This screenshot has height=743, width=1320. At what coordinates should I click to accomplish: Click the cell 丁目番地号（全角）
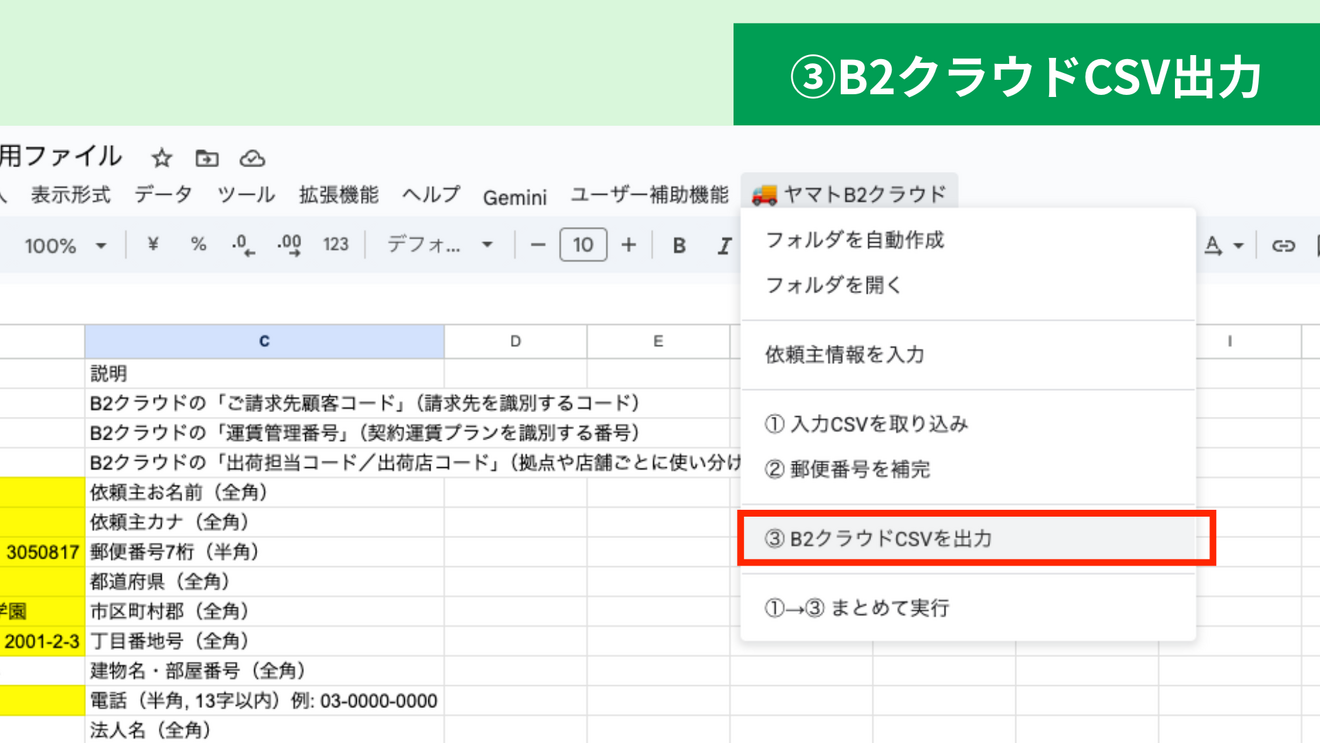(264, 641)
